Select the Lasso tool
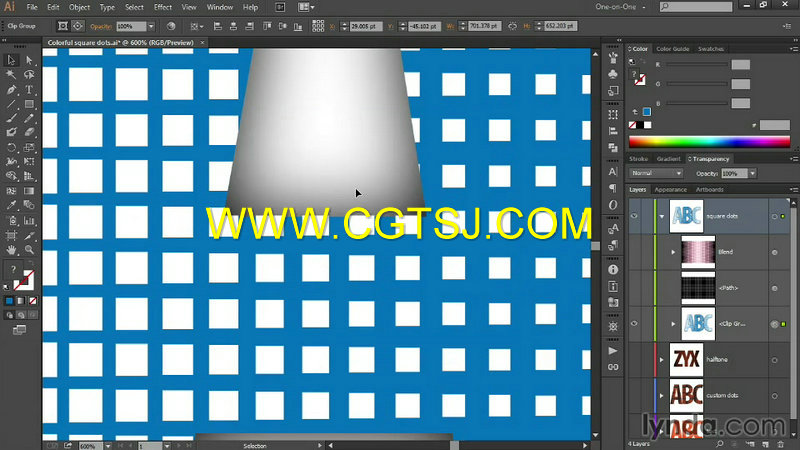 tap(29, 74)
